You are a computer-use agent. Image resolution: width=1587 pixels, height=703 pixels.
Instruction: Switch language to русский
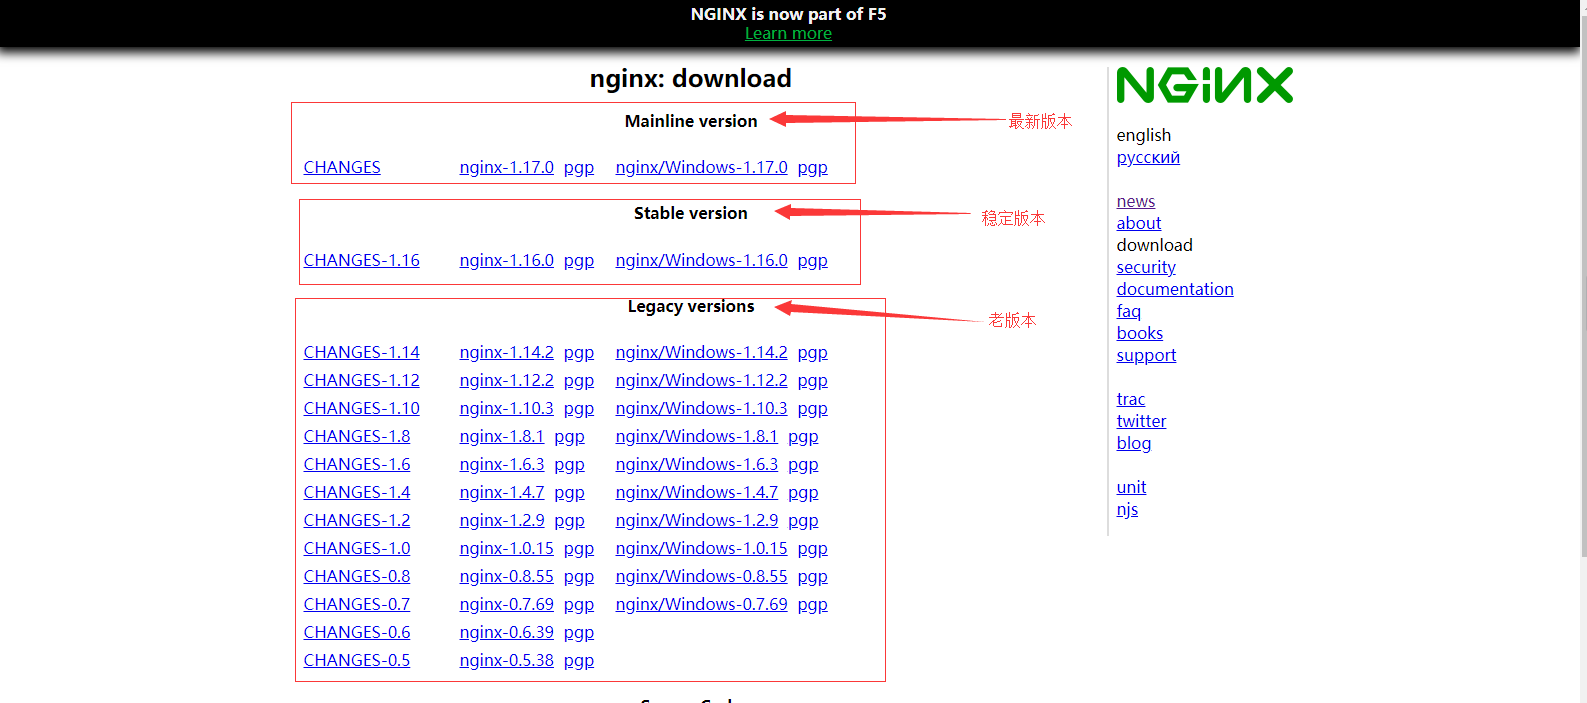1148,157
